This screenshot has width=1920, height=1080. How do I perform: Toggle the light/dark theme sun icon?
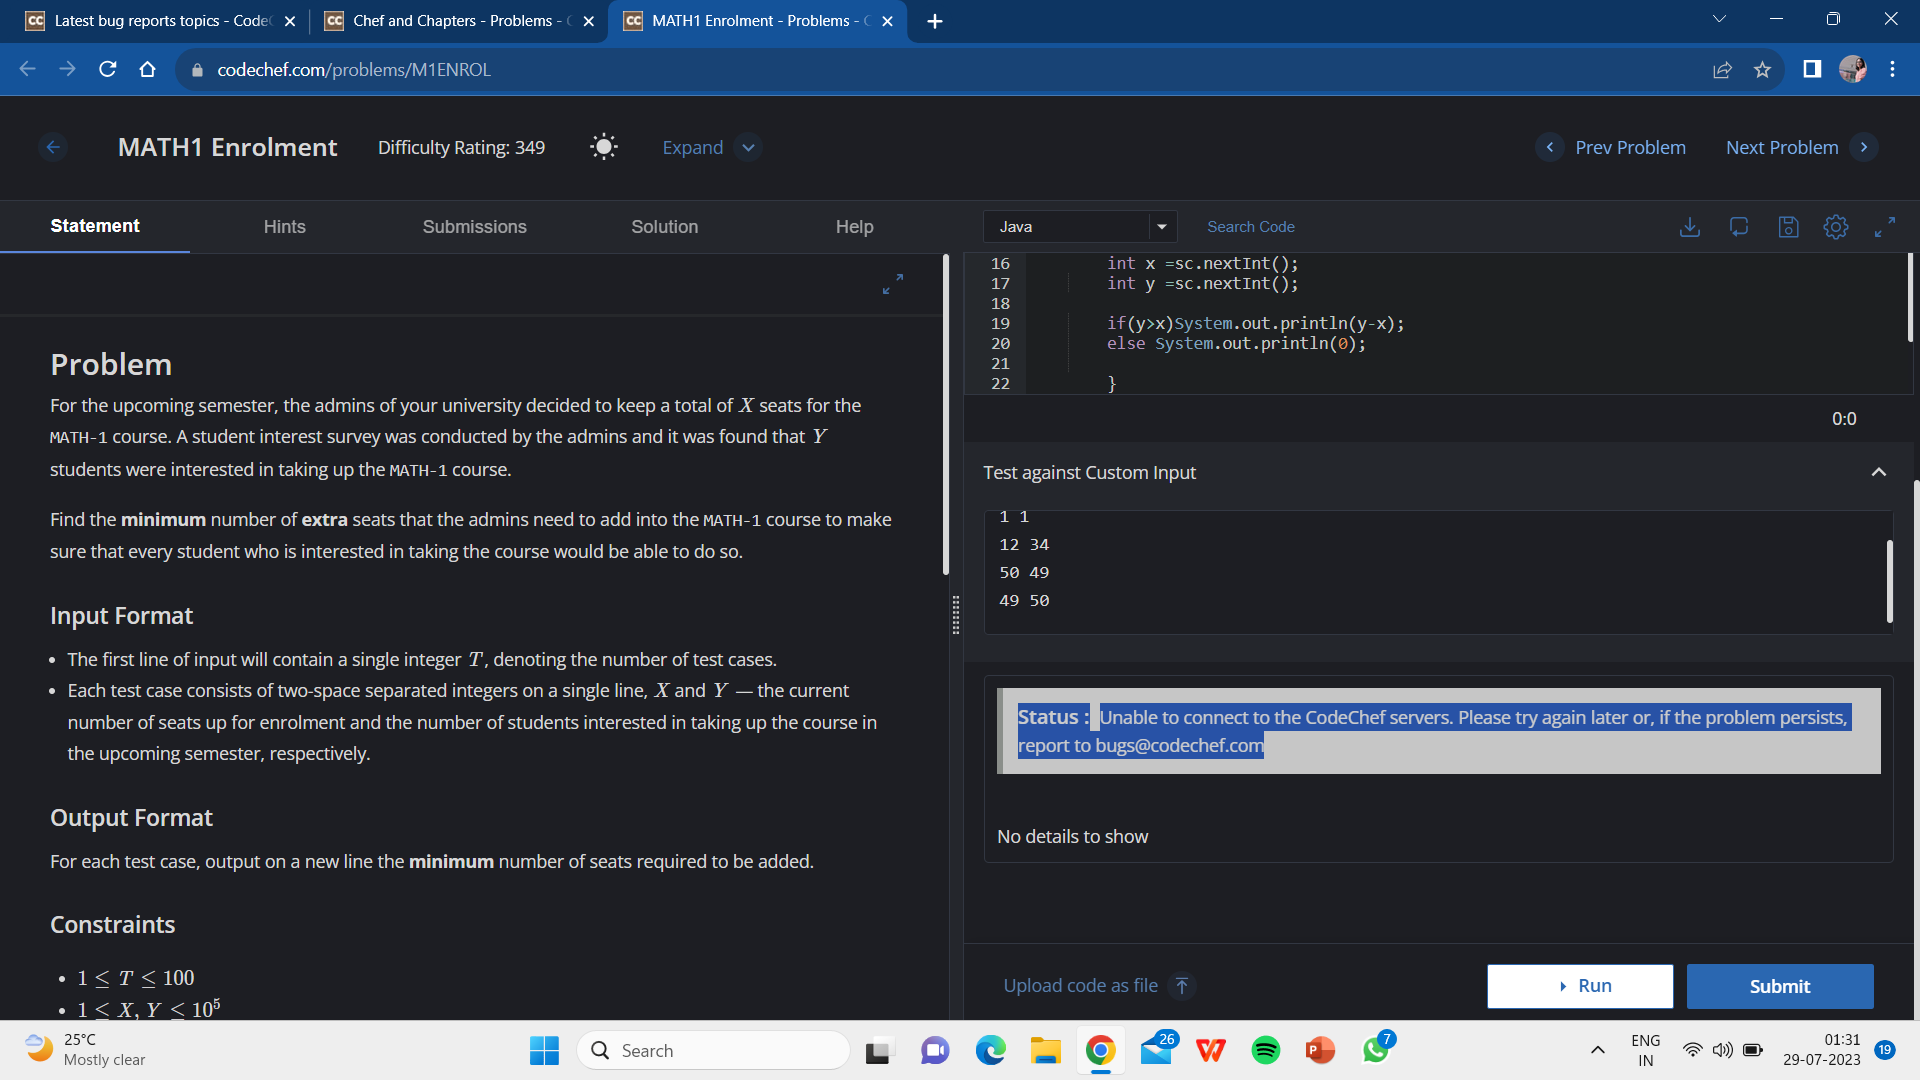604,147
